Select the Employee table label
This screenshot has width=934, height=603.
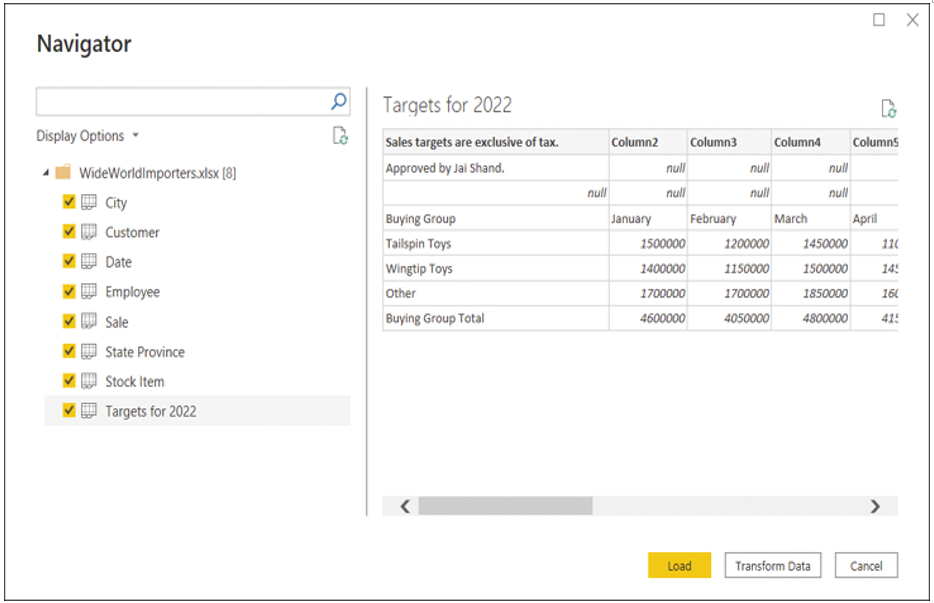[x=133, y=292]
